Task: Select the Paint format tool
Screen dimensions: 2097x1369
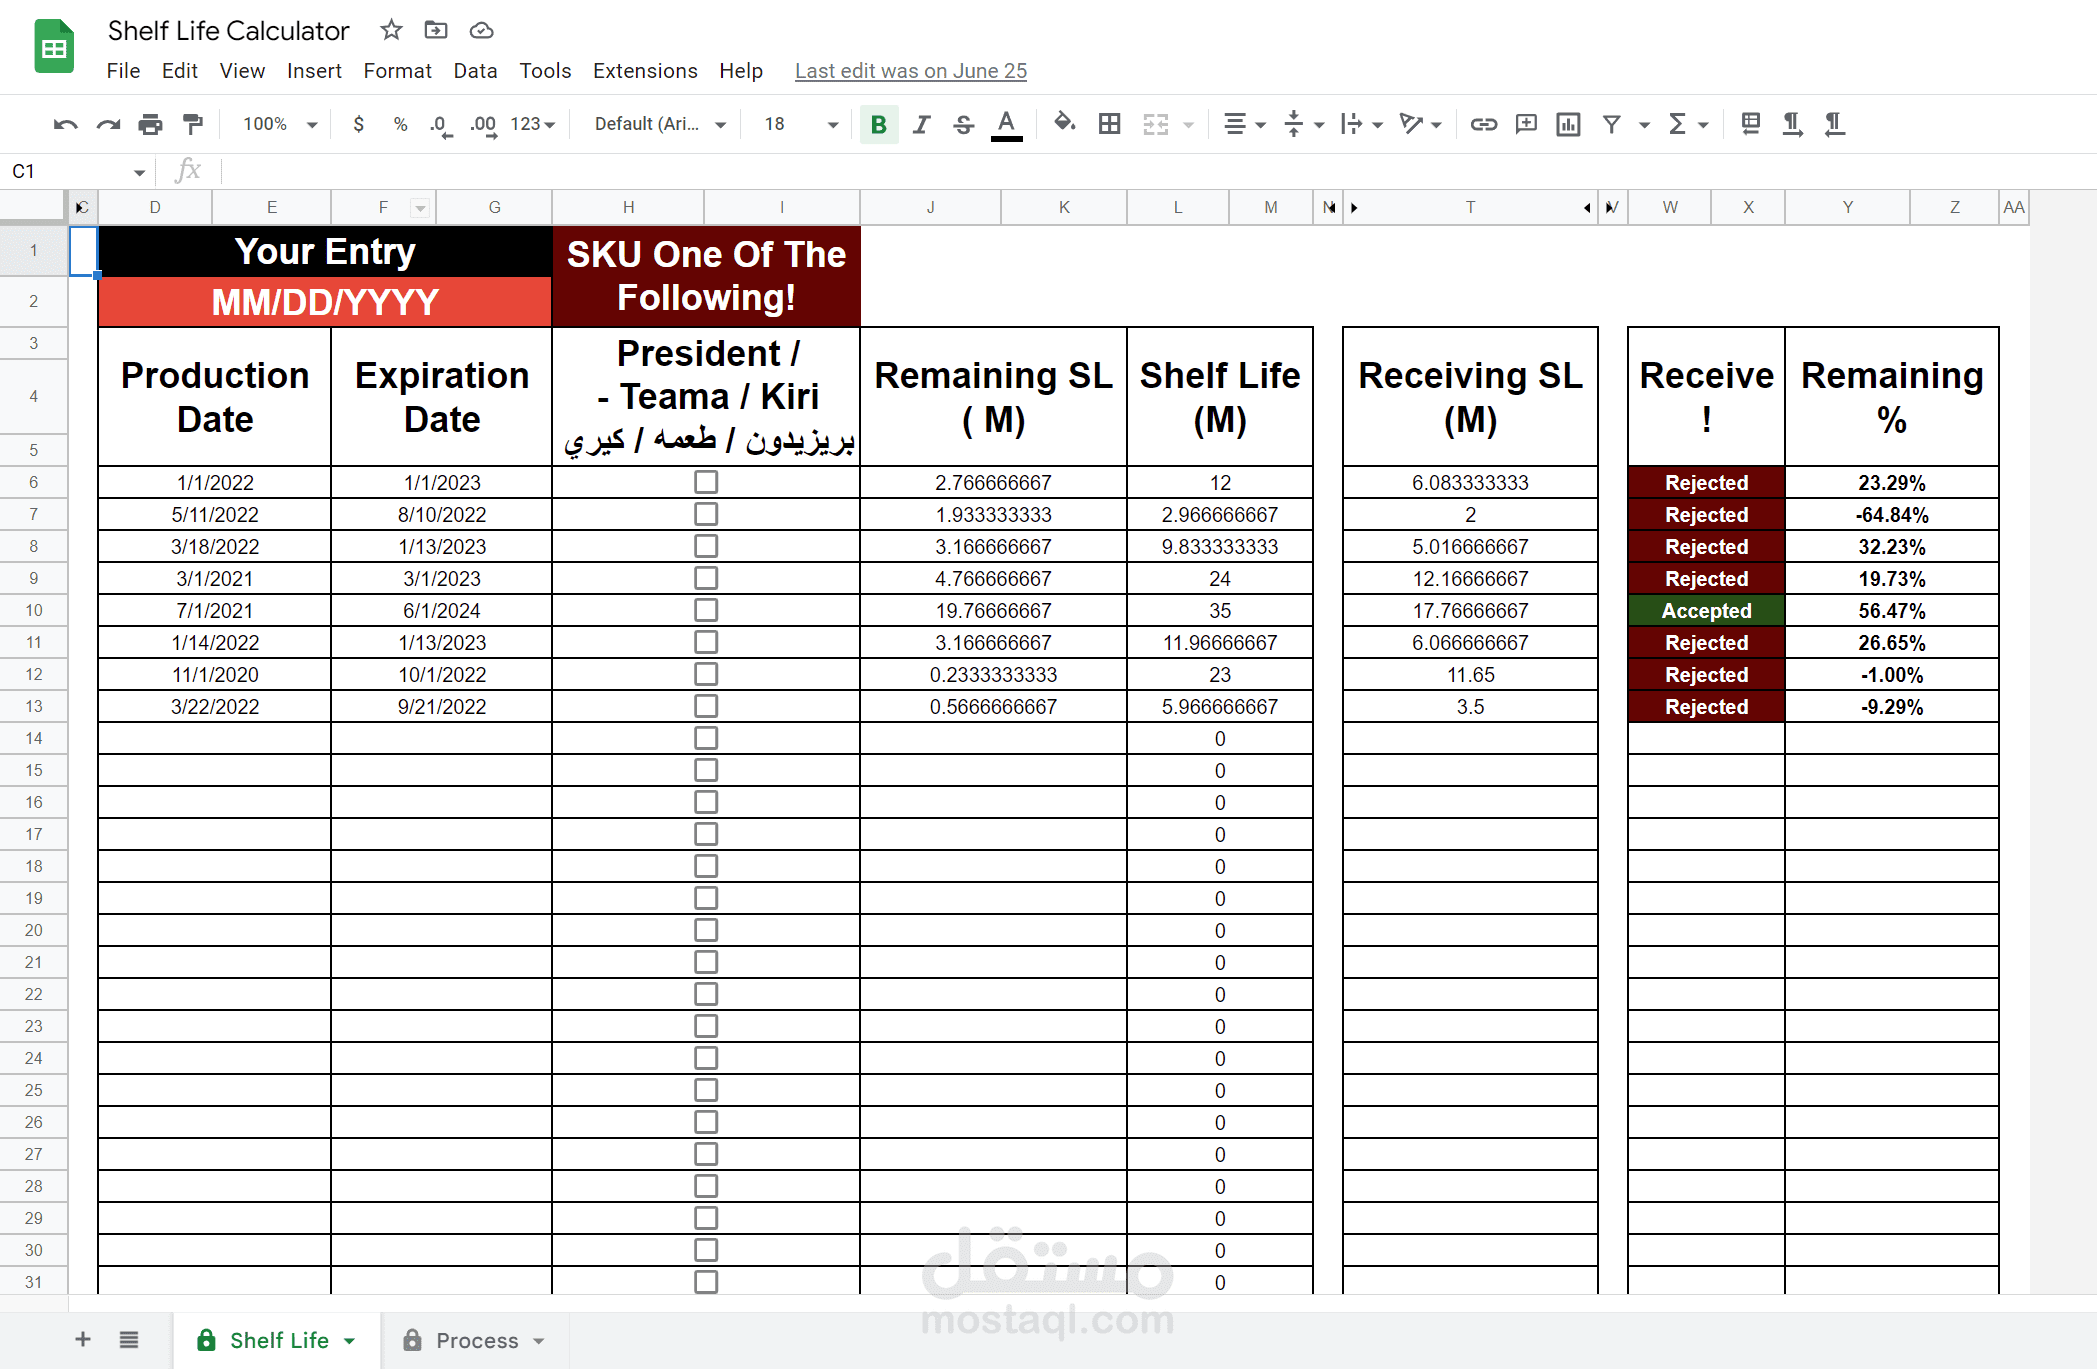Action: click(193, 124)
